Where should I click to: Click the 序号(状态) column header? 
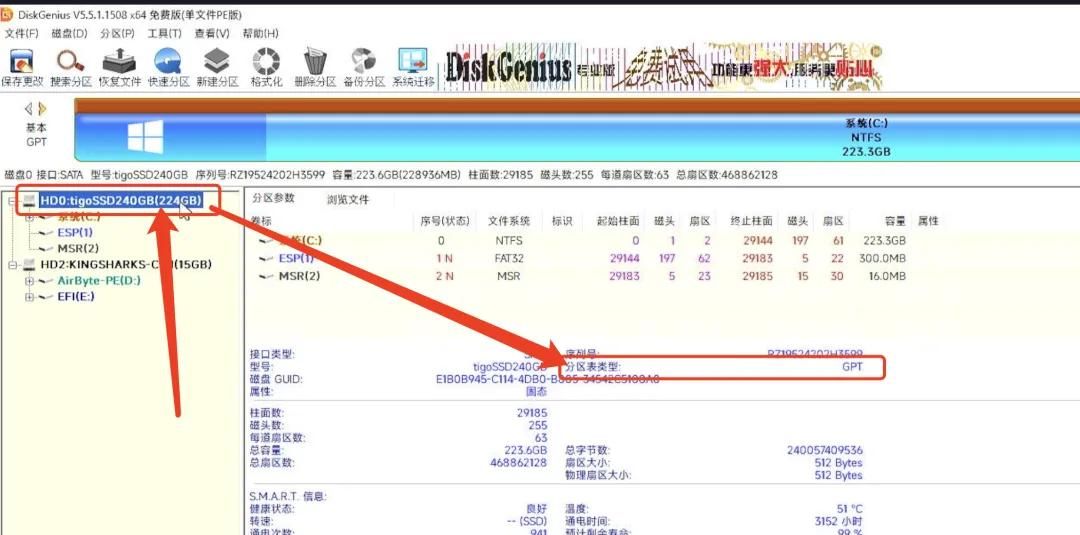pos(445,221)
